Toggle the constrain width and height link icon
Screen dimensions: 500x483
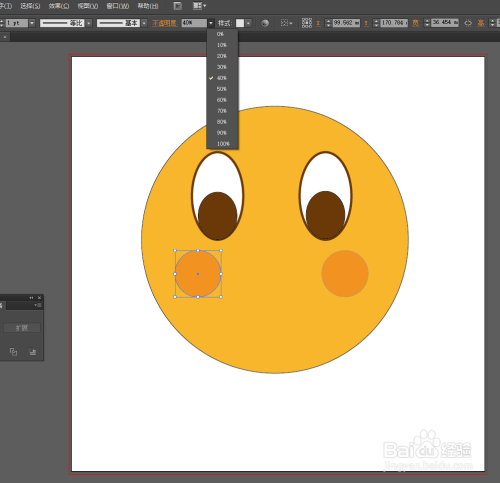click(468, 23)
